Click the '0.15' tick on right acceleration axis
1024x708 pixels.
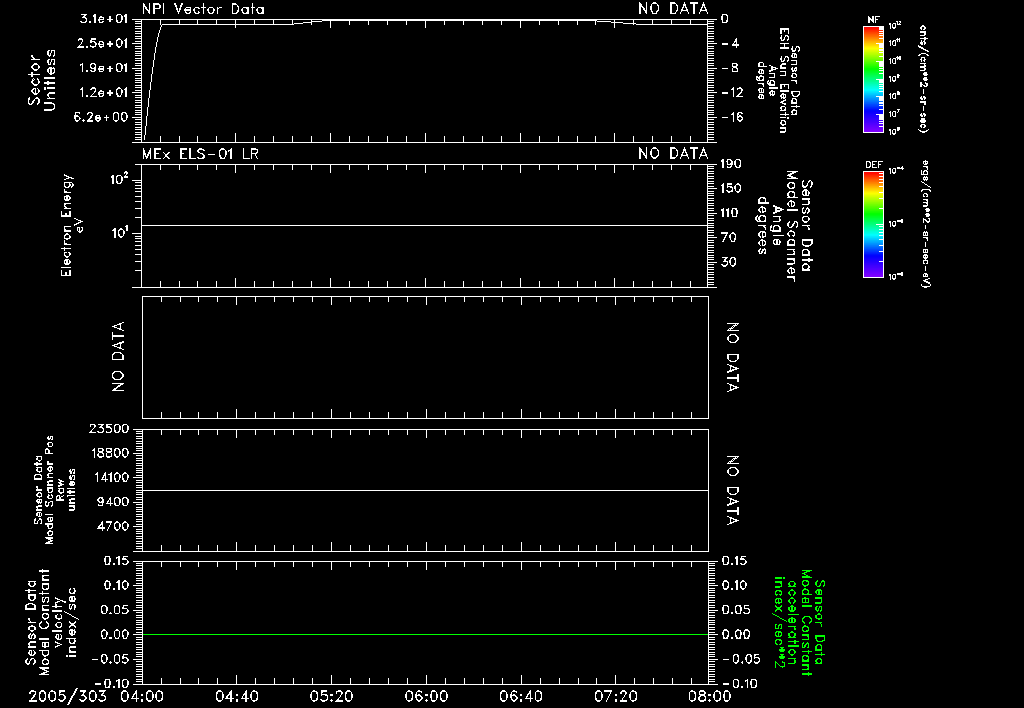coord(735,561)
